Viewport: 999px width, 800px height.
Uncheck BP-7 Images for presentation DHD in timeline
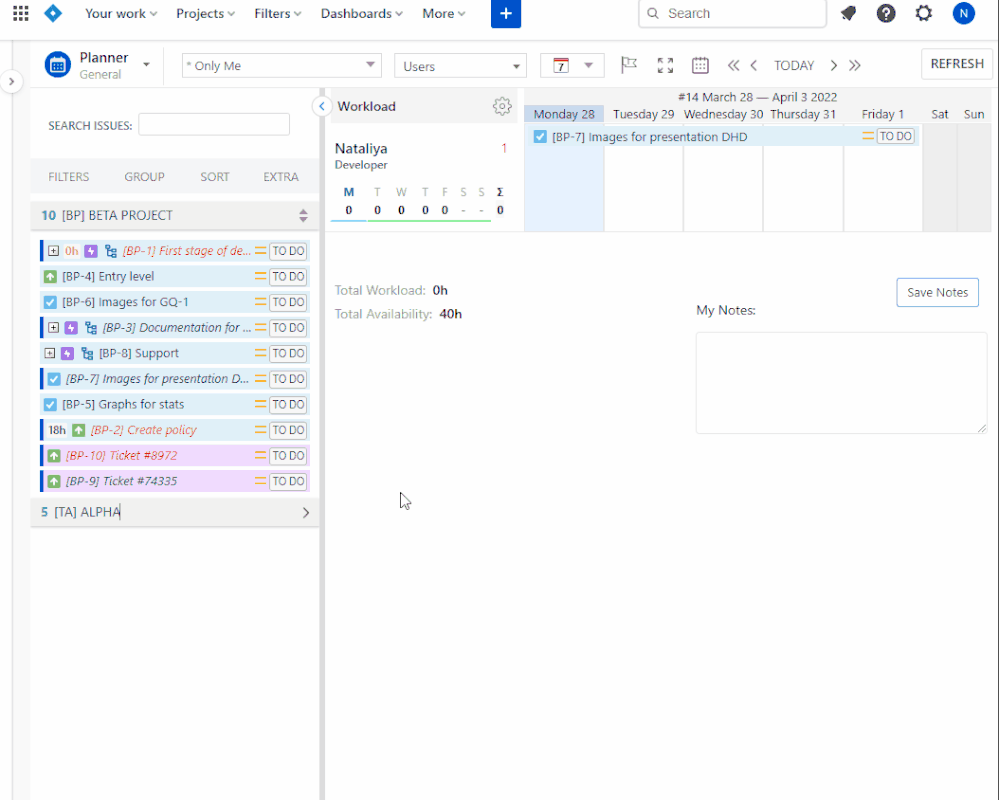(x=540, y=136)
